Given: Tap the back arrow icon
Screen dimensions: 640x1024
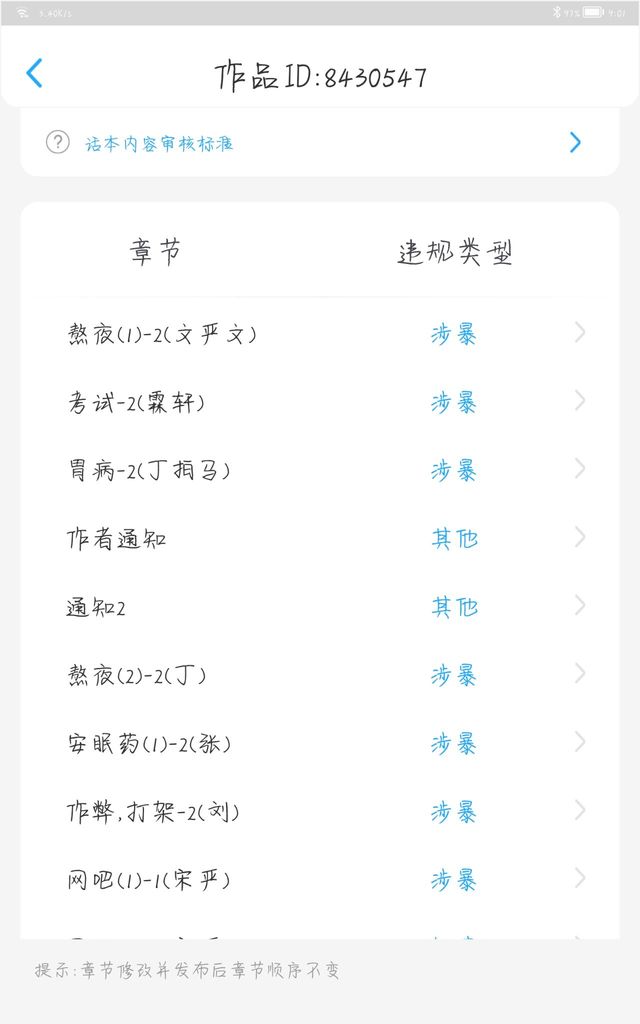Looking at the screenshot, I should click(34, 73).
